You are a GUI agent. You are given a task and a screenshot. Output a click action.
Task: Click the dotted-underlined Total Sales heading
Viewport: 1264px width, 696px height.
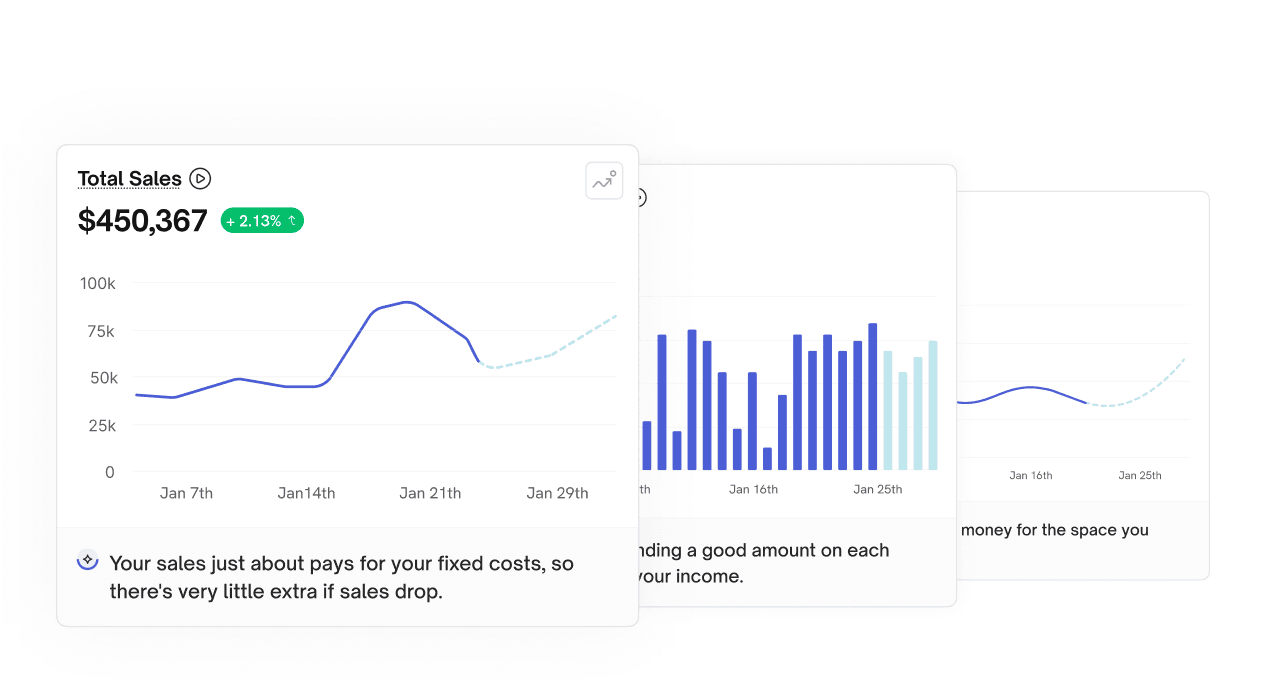click(130, 178)
